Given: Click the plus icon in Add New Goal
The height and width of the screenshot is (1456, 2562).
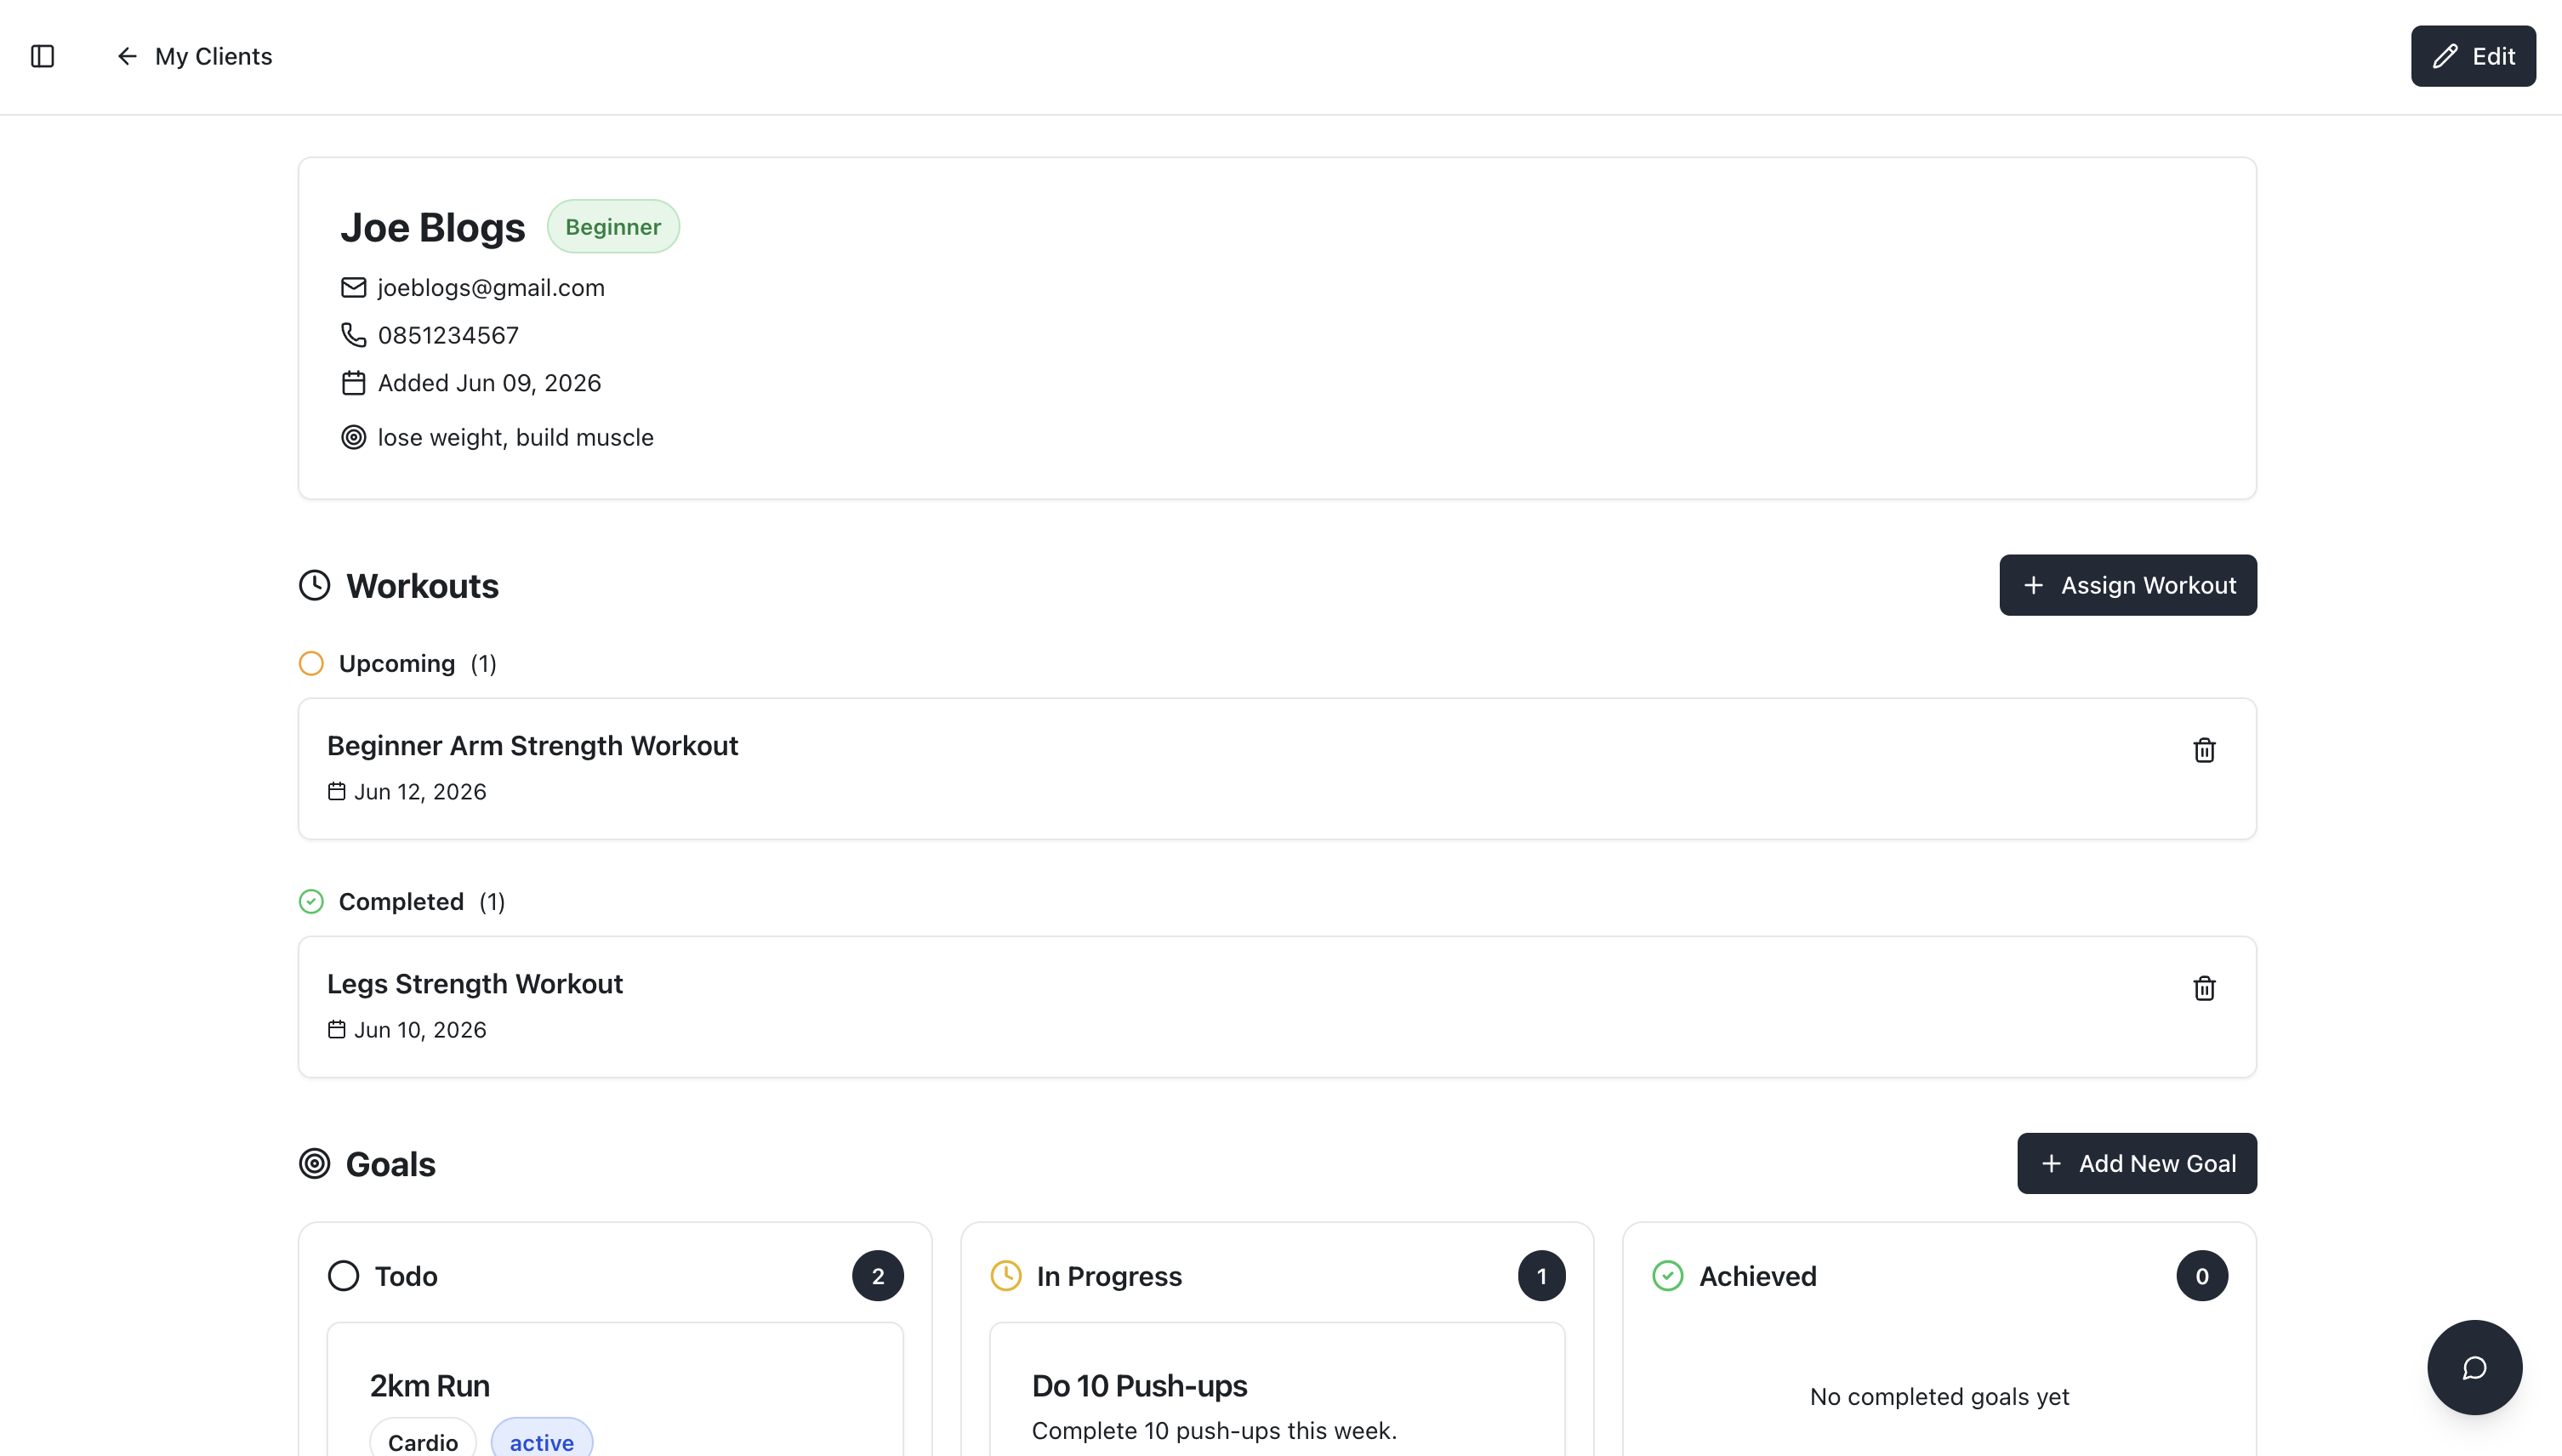Looking at the screenshot, I should coord(2050,1163).
